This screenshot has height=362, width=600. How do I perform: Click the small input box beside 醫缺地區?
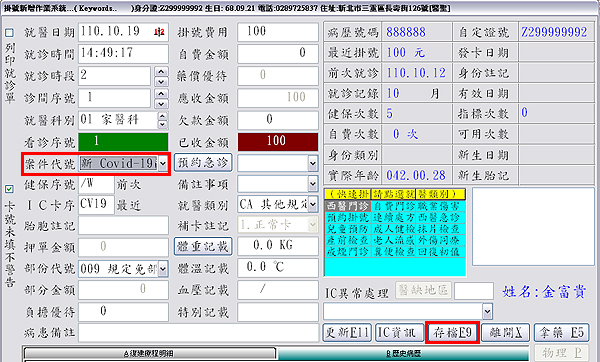[474, 291]
